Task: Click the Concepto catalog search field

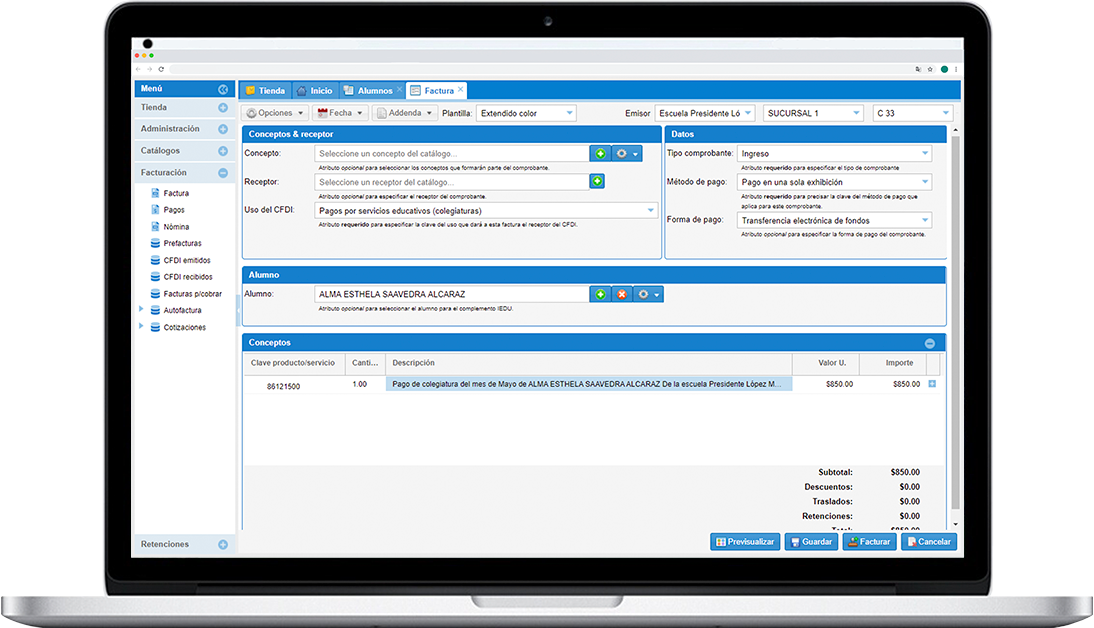Action: [x=451, y=153]
